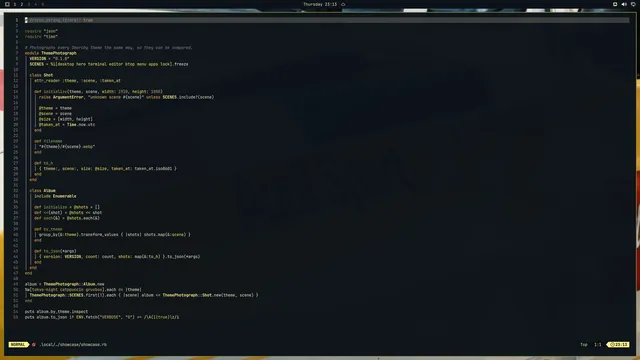The image size is (640, 360).
Task: Click the NORMAL mode indicator in the status line
Action: click(18, 344)
